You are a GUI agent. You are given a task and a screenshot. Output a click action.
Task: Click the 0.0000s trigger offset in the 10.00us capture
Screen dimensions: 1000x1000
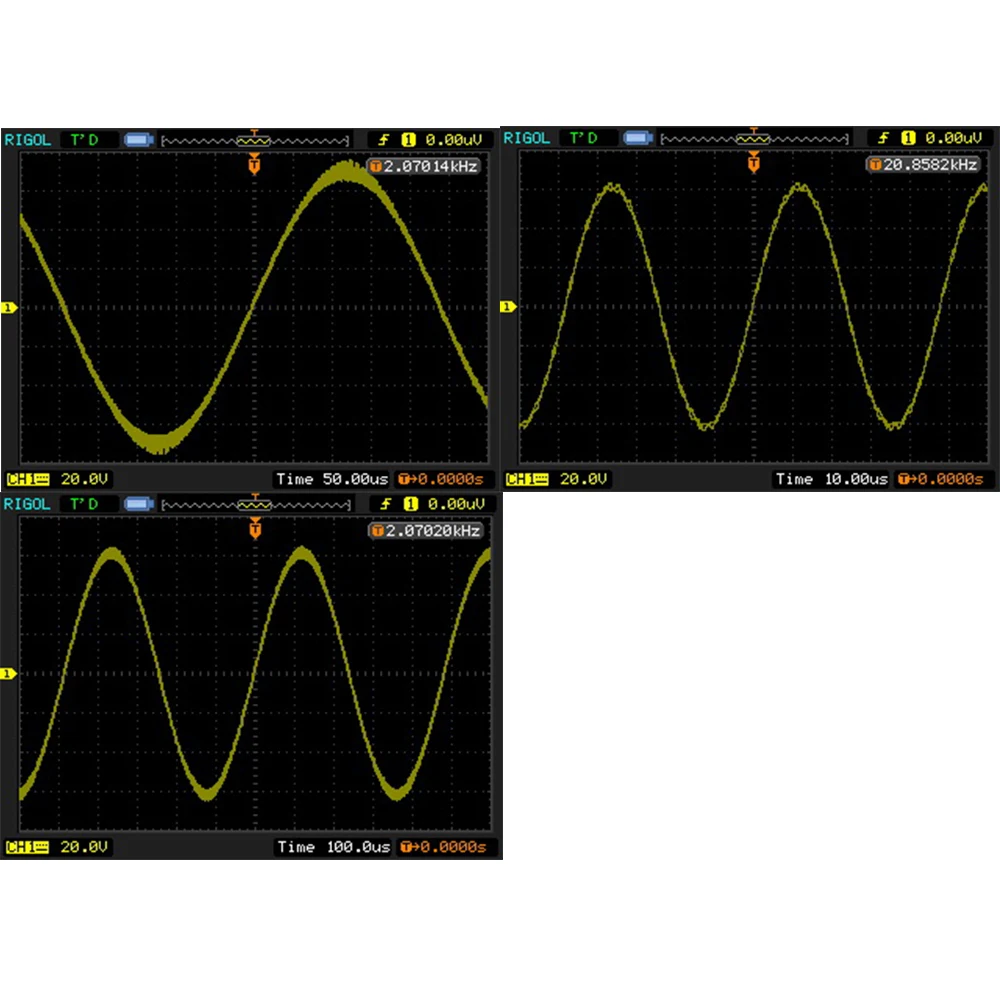pos(940,479)
